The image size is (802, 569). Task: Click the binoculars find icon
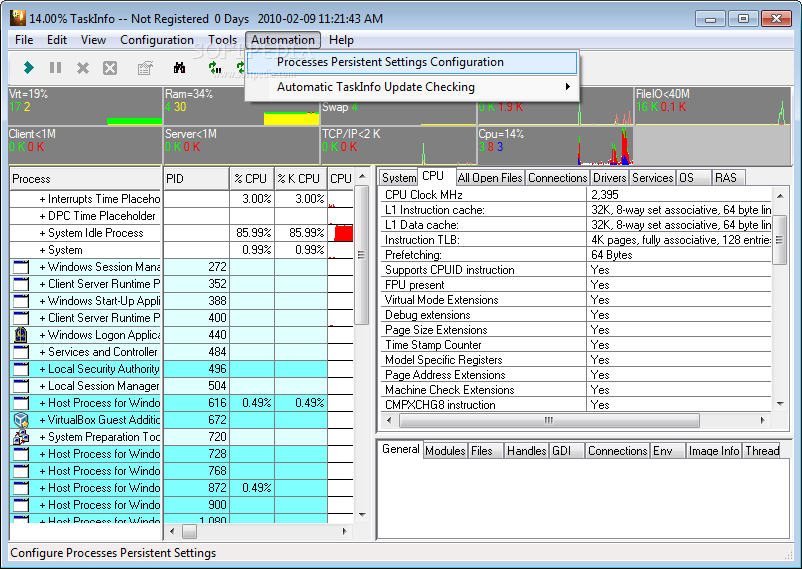coord(180,68)
